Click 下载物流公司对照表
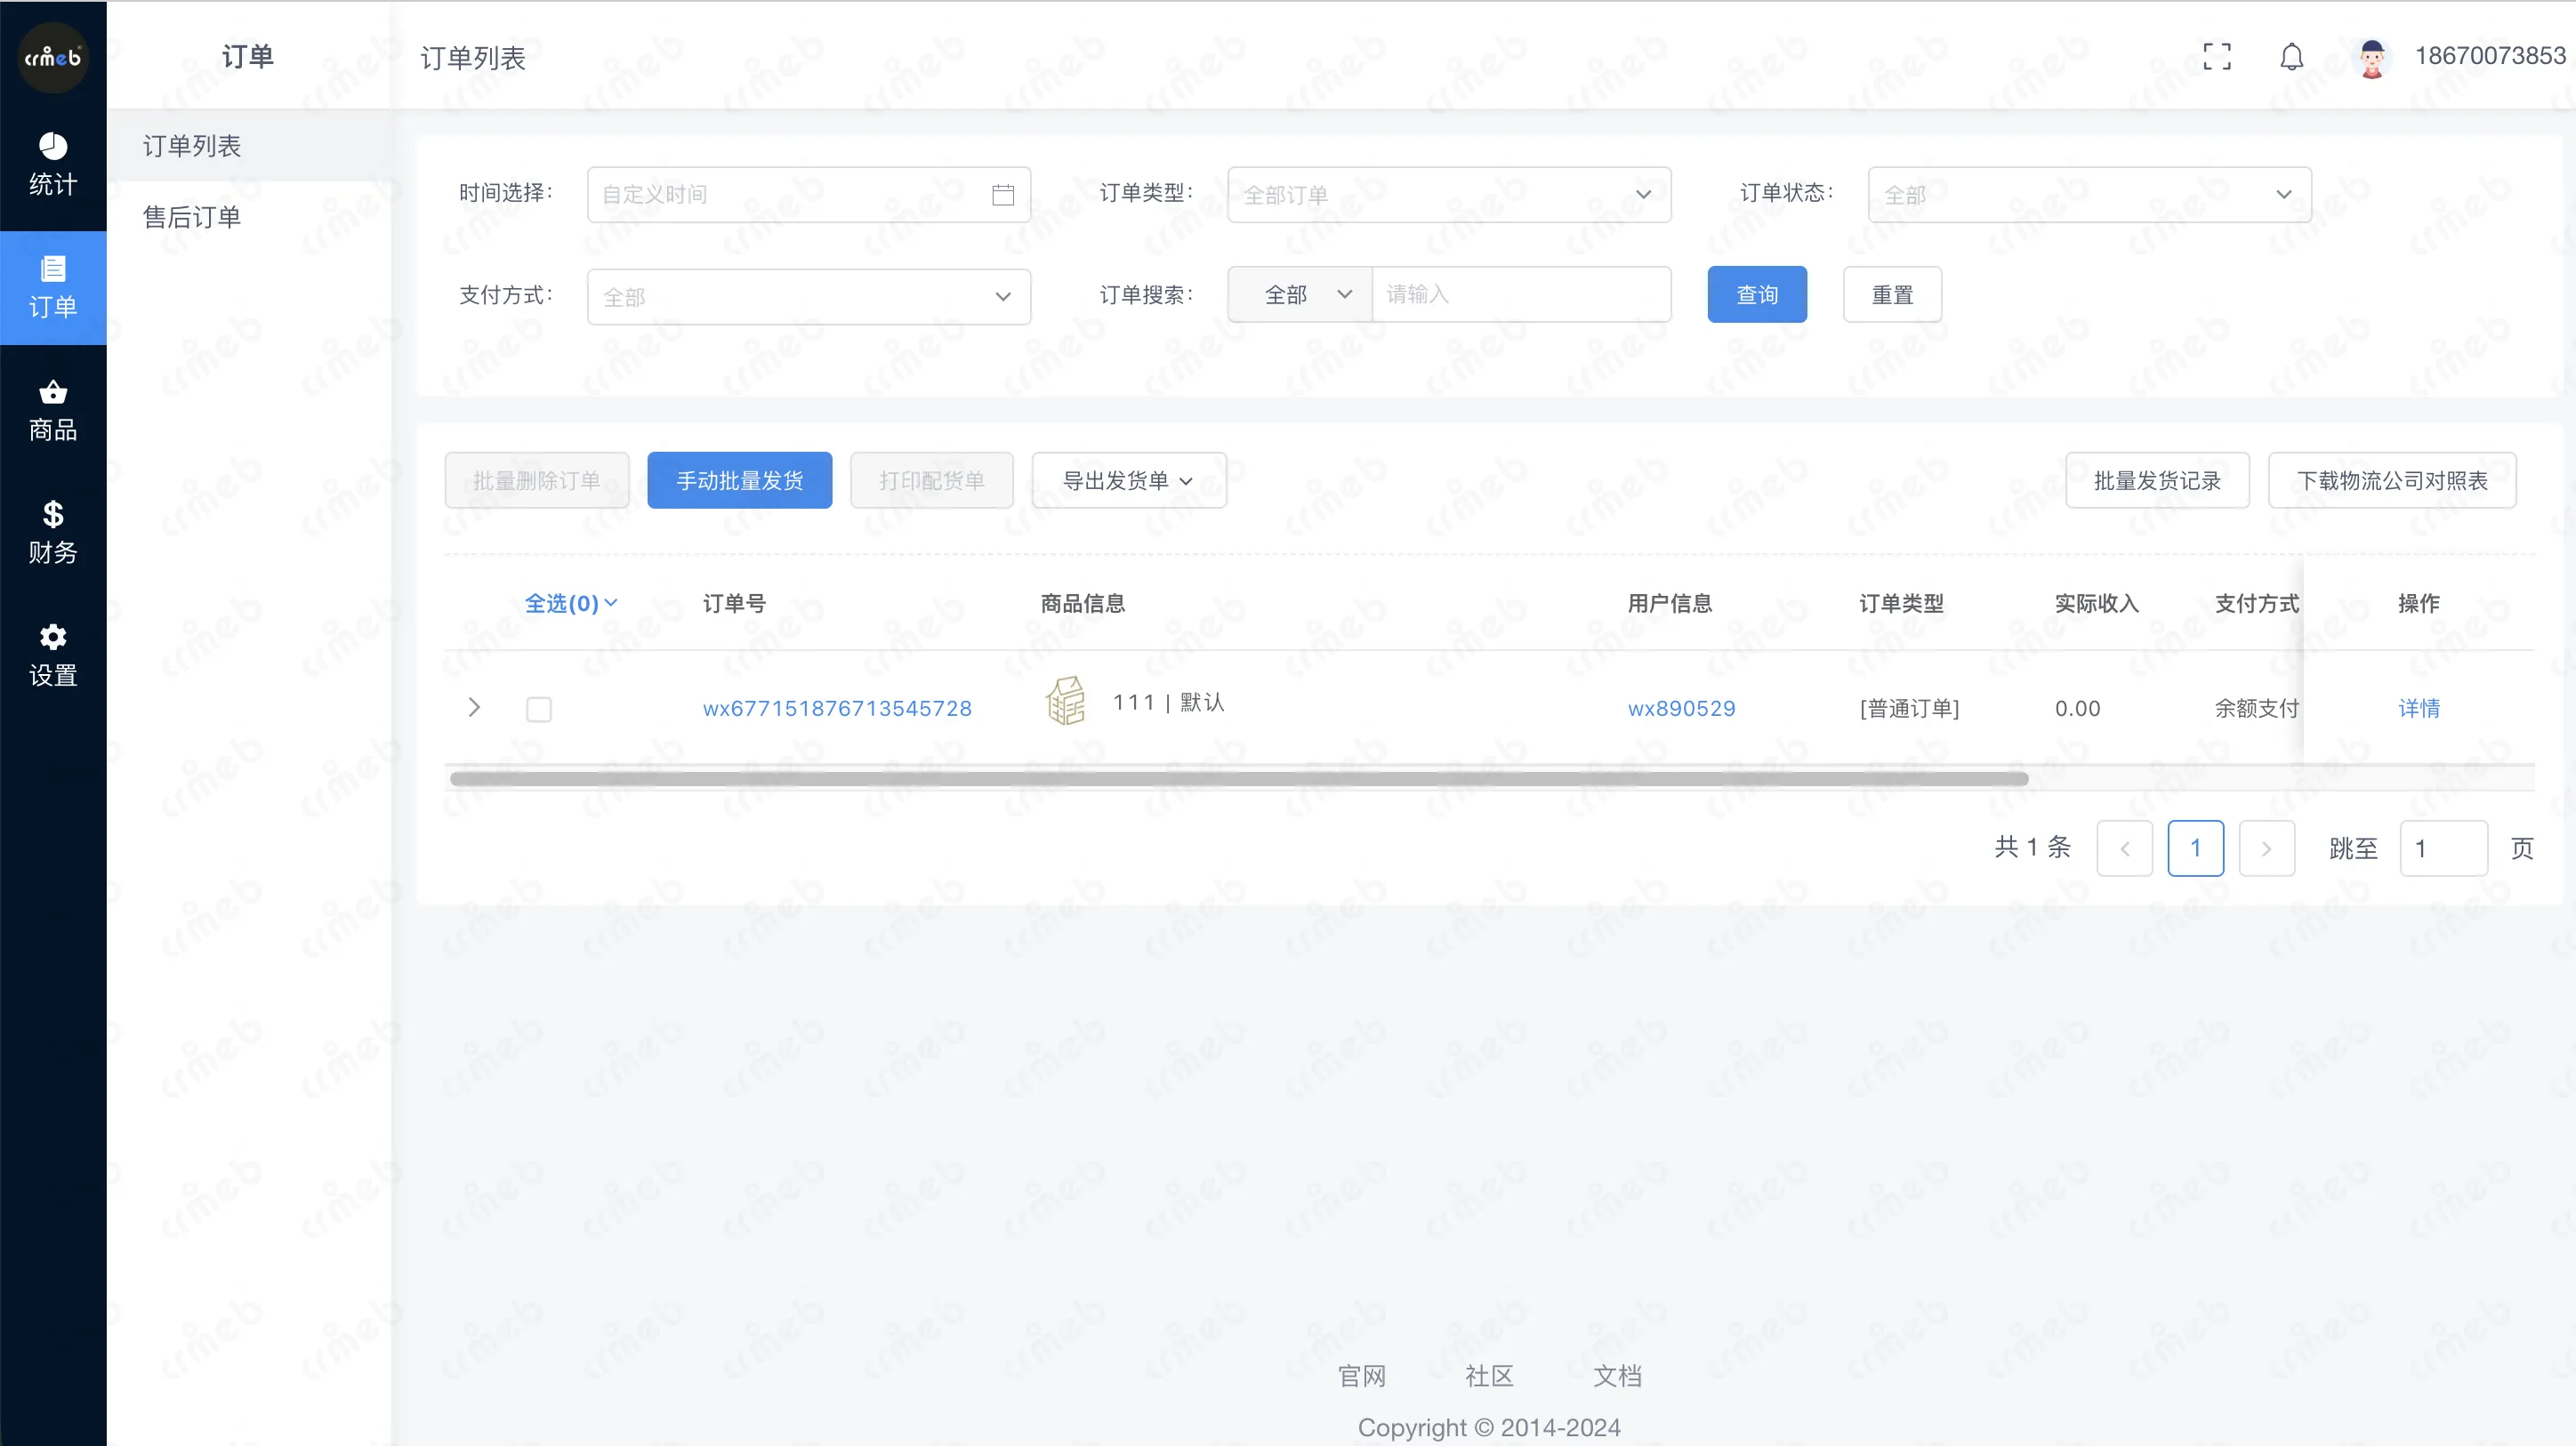2576x1446 pixels. point(2392,481)
